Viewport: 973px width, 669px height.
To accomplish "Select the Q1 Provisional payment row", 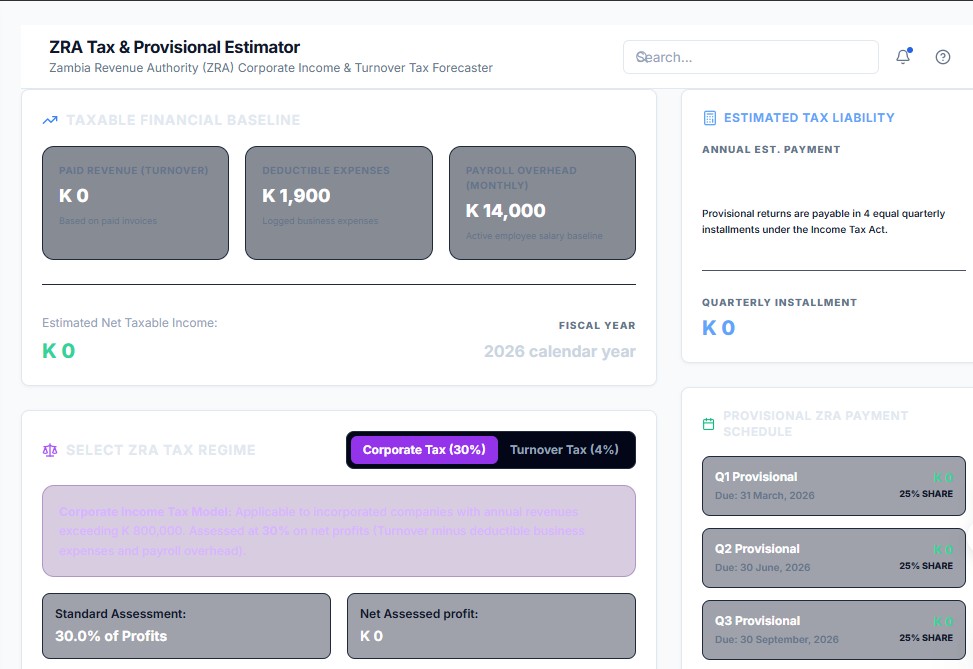I will point(833,486).
